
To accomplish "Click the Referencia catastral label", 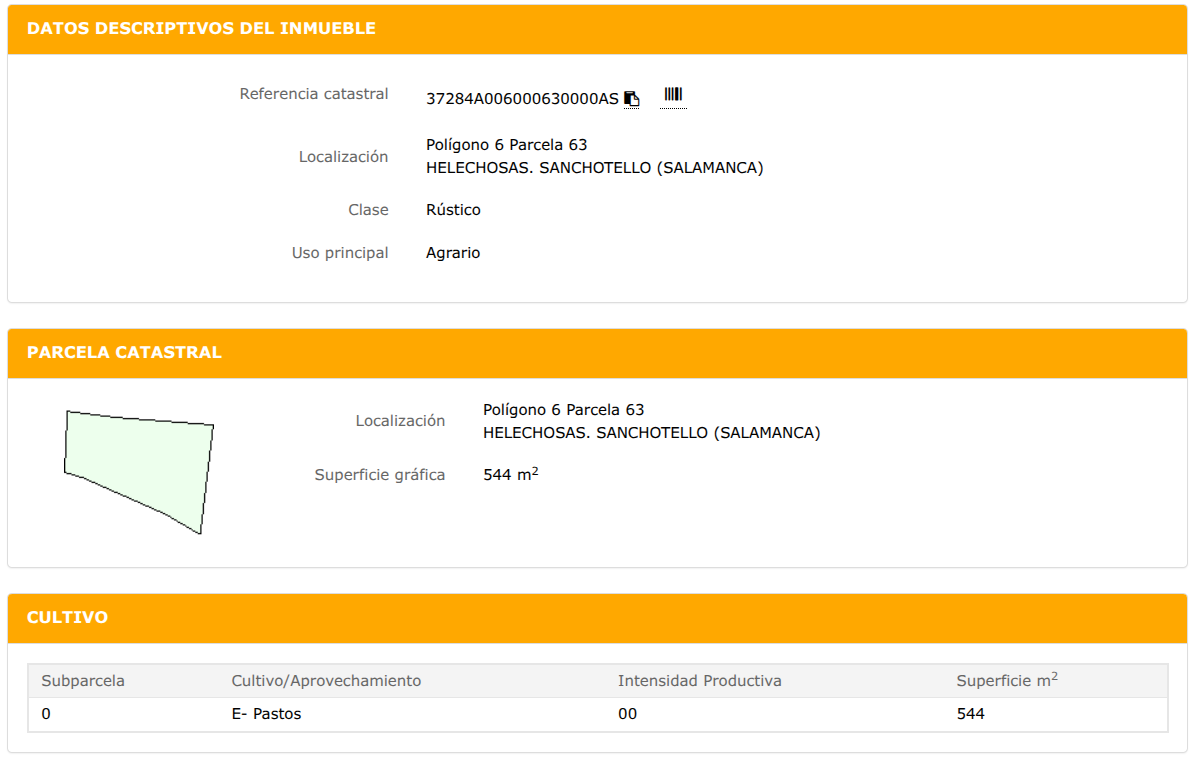I will (314, 94).
